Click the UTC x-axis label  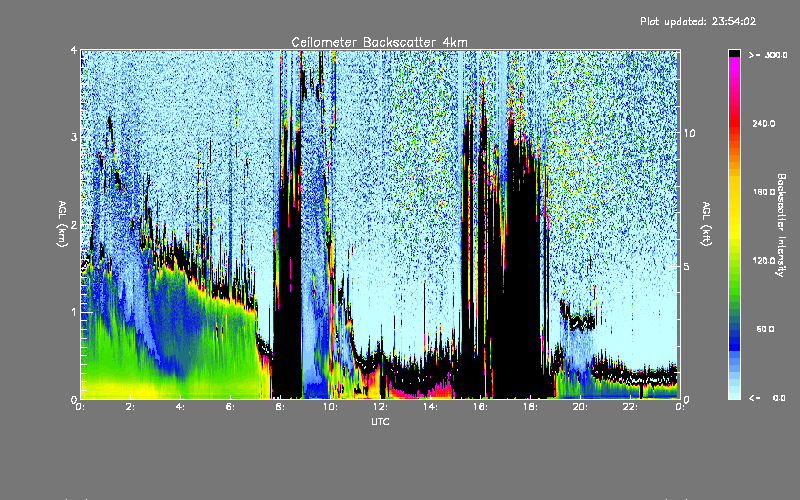click(380, 421)
